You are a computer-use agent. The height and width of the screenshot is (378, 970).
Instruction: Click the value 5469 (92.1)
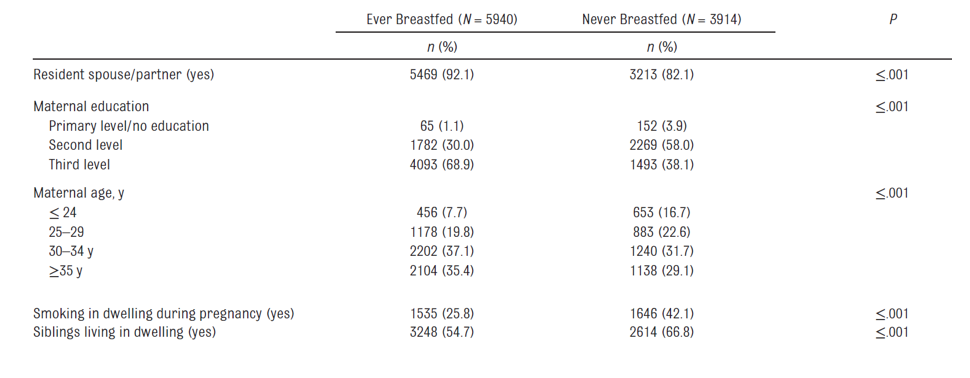click(x=442, y=75)
